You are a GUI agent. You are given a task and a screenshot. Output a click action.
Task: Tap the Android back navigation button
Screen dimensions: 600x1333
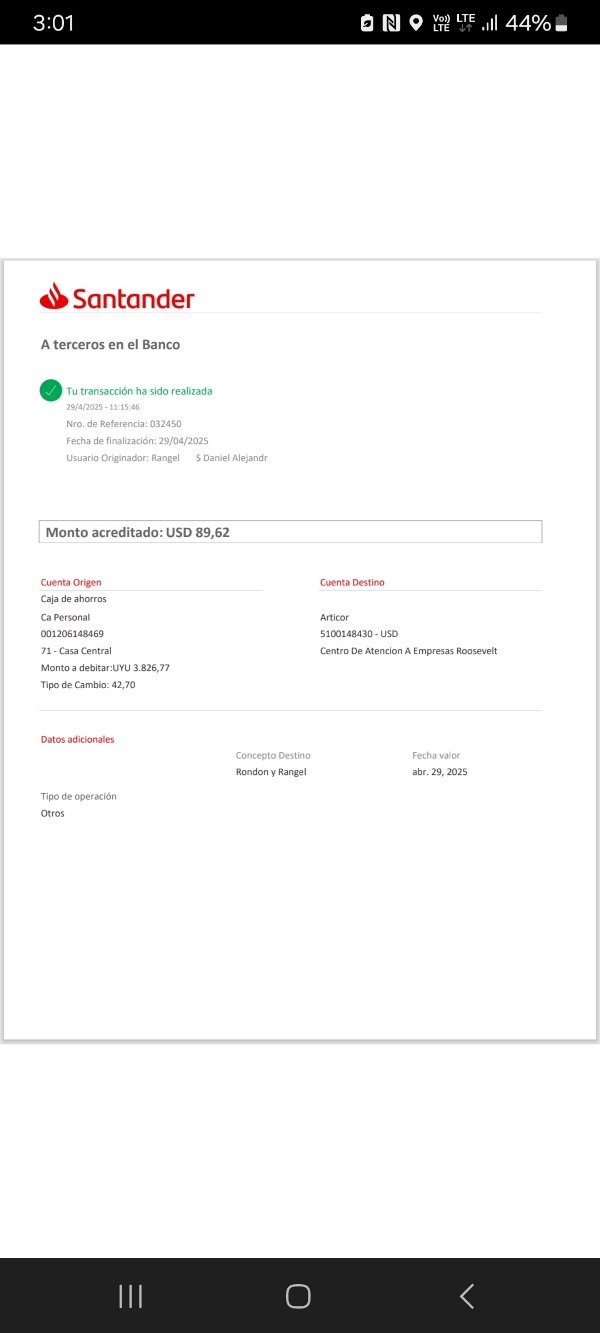click(466, 1296)
